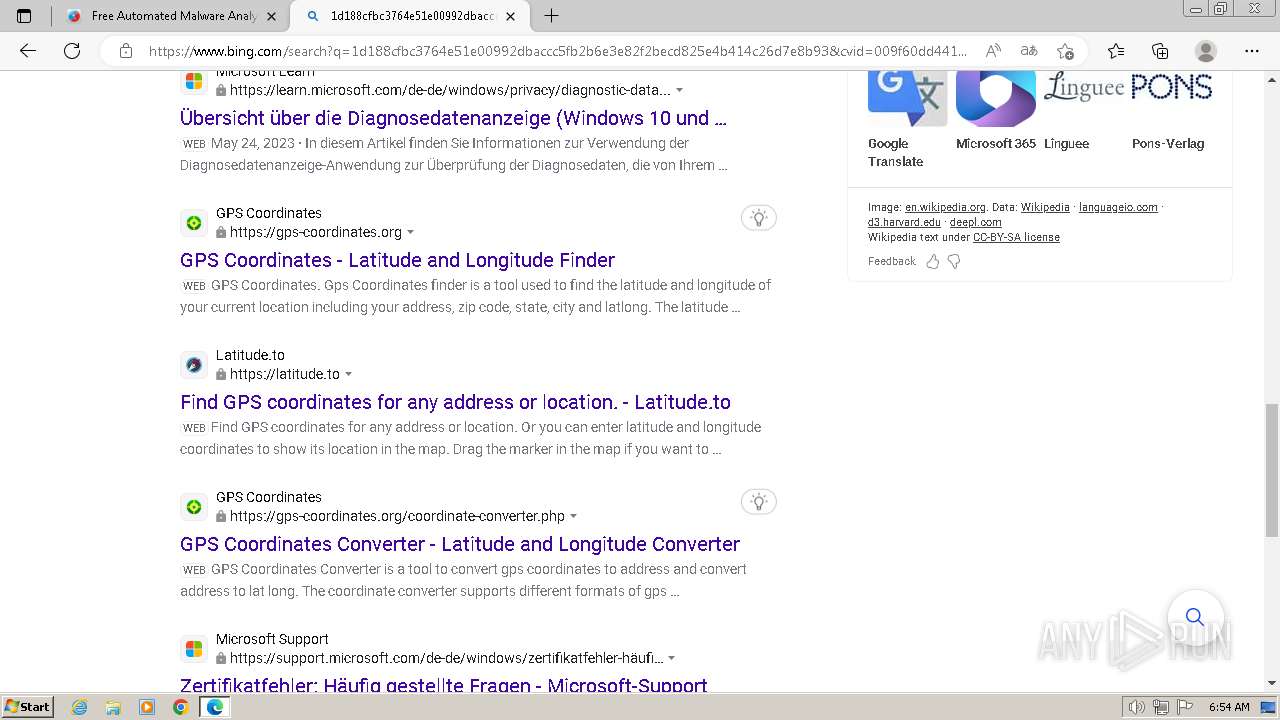Click favicon of GPS Coordinates Converter result
This screenshot has width=1280, height=720.
[x=194, y=506]
